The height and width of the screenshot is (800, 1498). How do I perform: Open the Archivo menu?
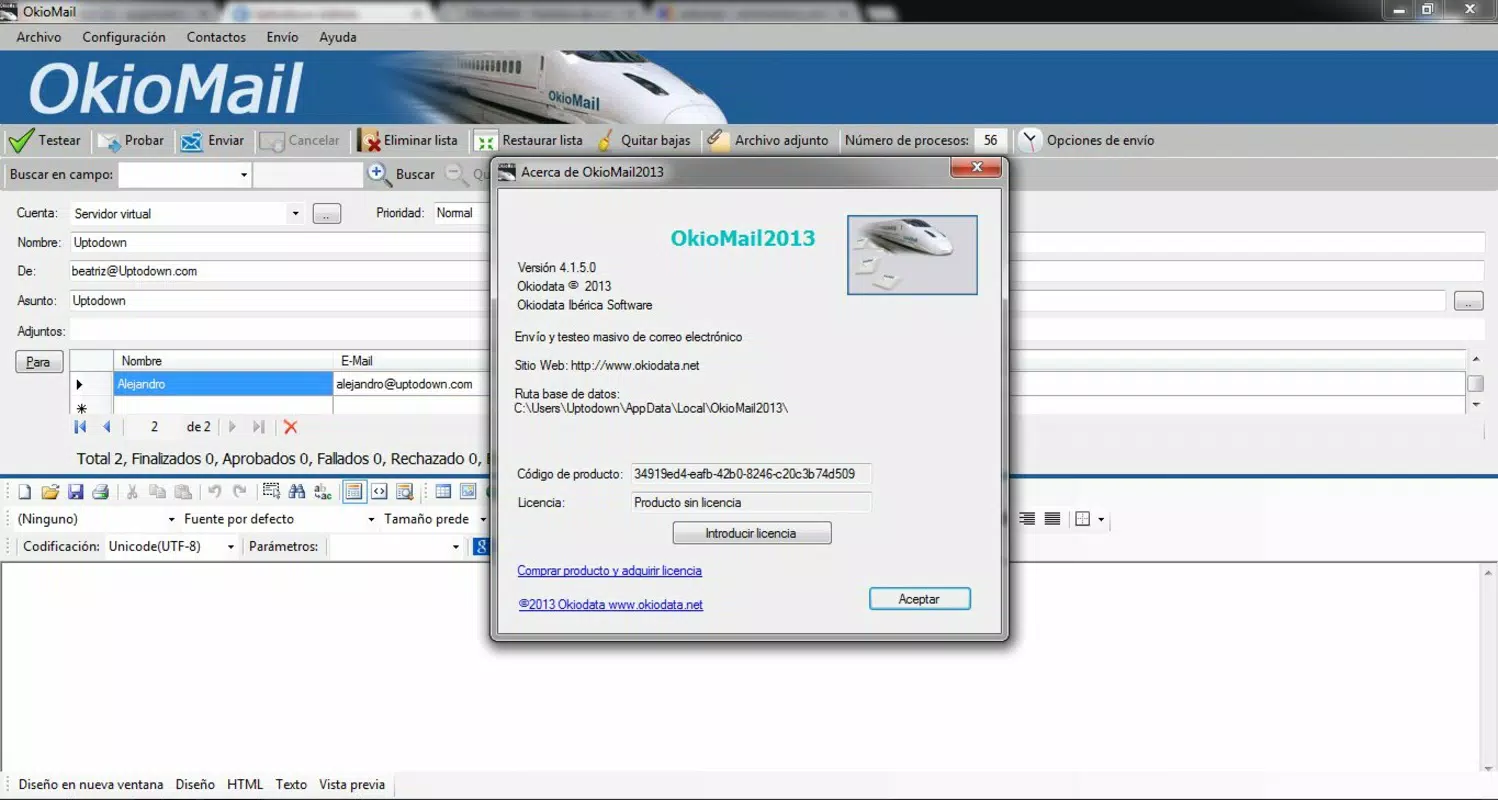point(39,37)
